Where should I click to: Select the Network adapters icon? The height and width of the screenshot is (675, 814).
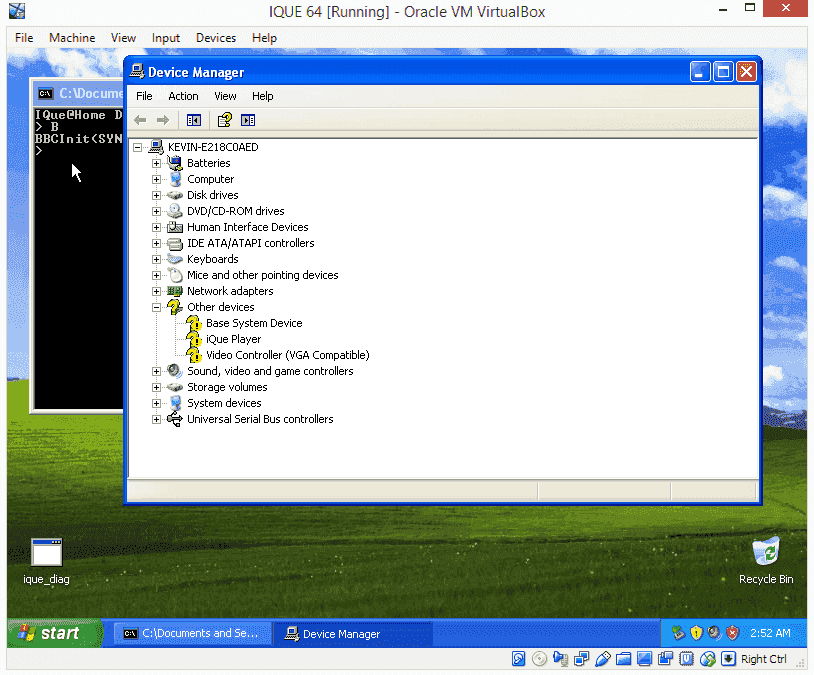point(174,291)
